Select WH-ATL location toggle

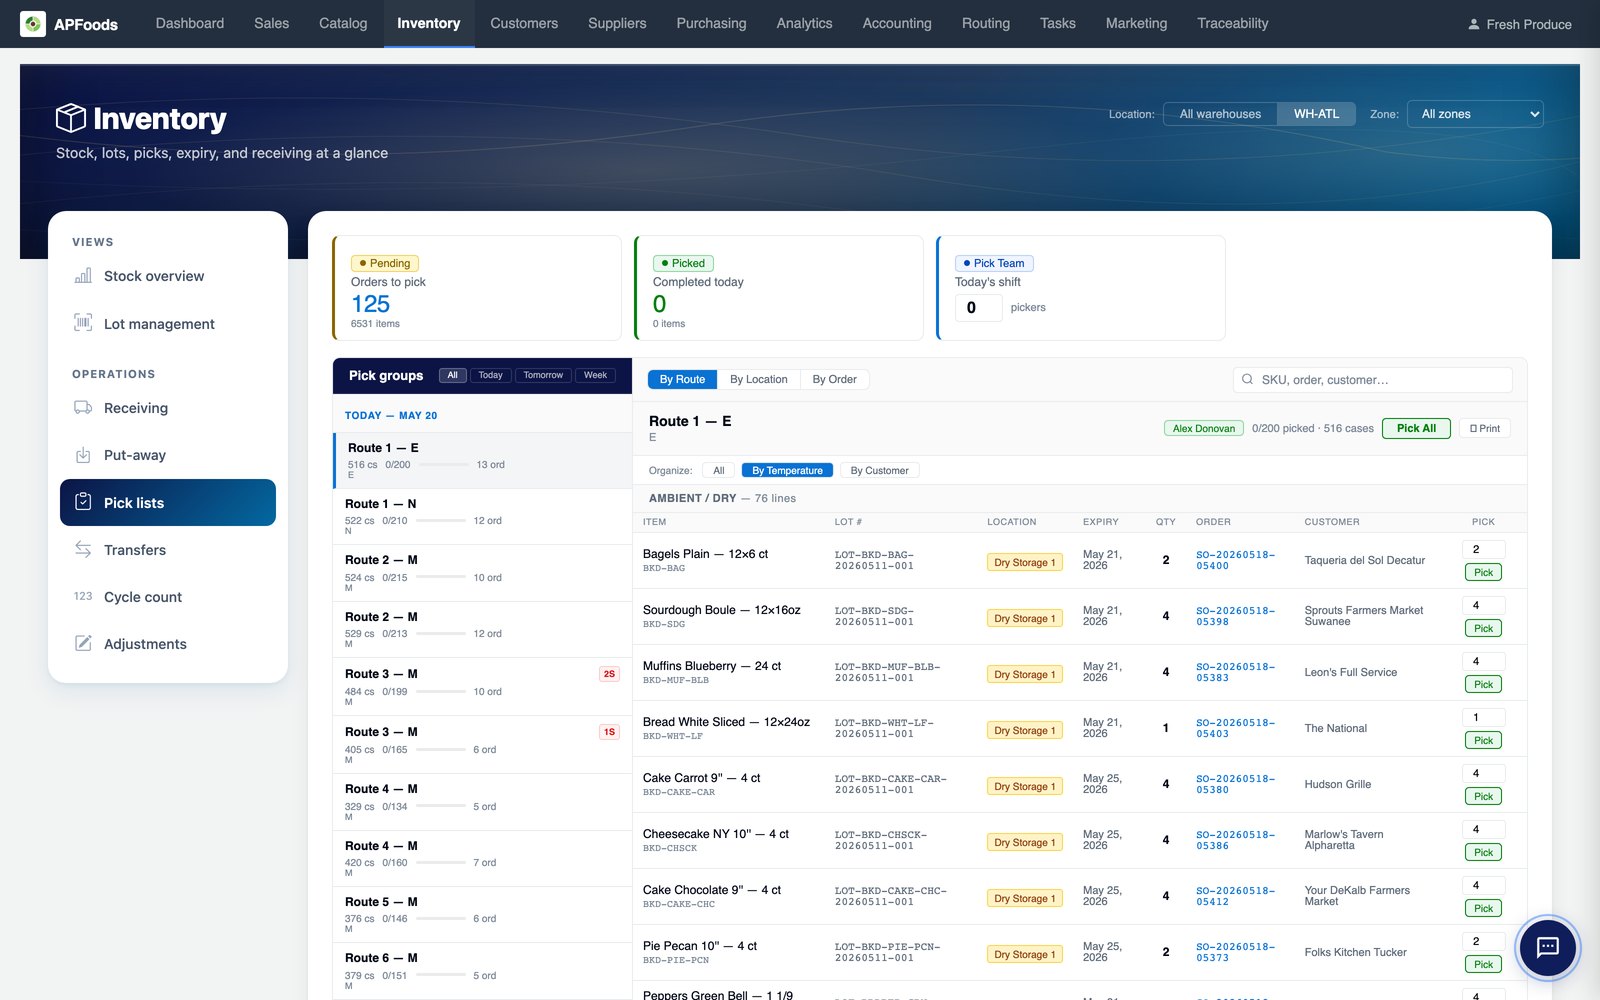point(1316,114)
